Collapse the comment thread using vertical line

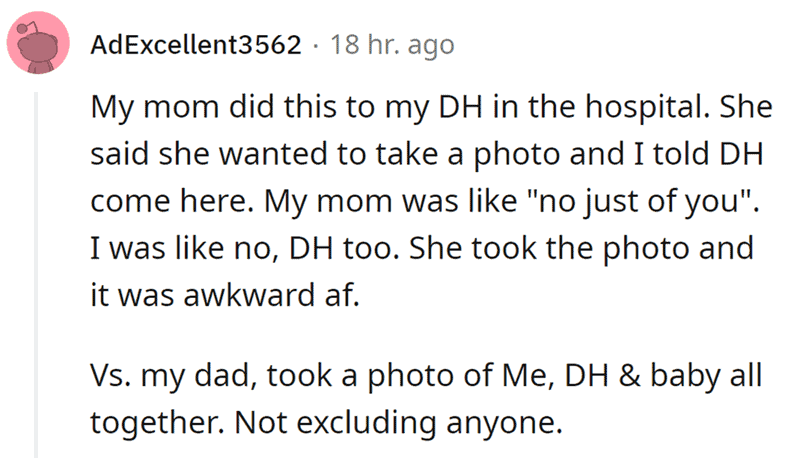coord(36,274)
